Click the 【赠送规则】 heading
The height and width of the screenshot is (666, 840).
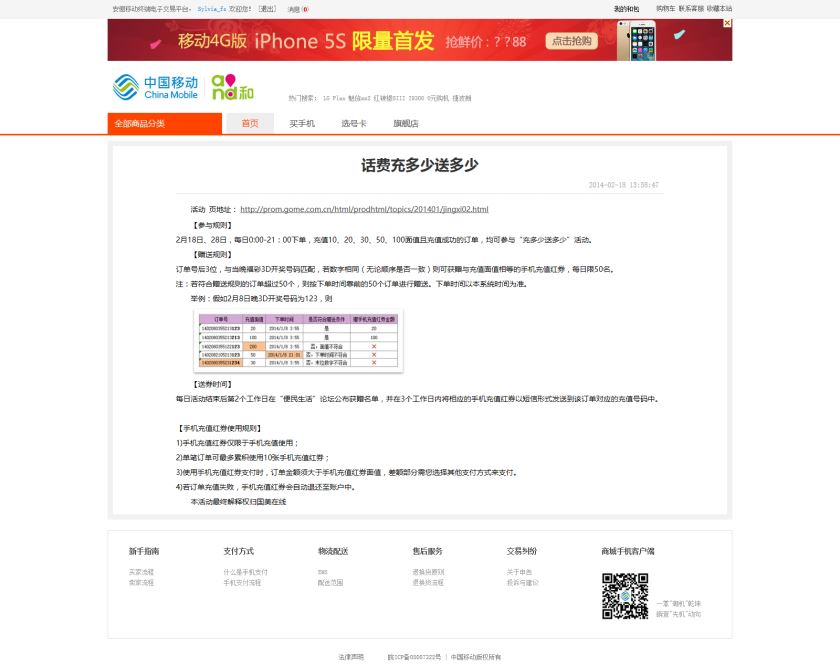[212, 255]
